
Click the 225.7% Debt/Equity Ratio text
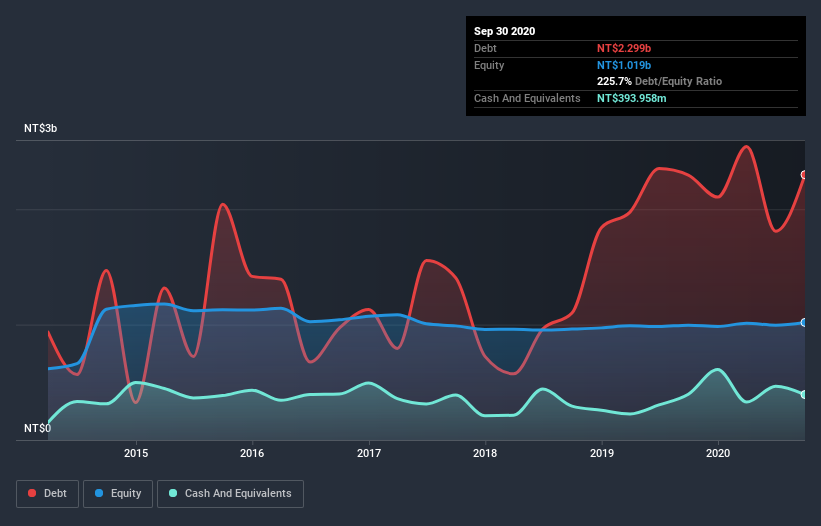[659, 82]
